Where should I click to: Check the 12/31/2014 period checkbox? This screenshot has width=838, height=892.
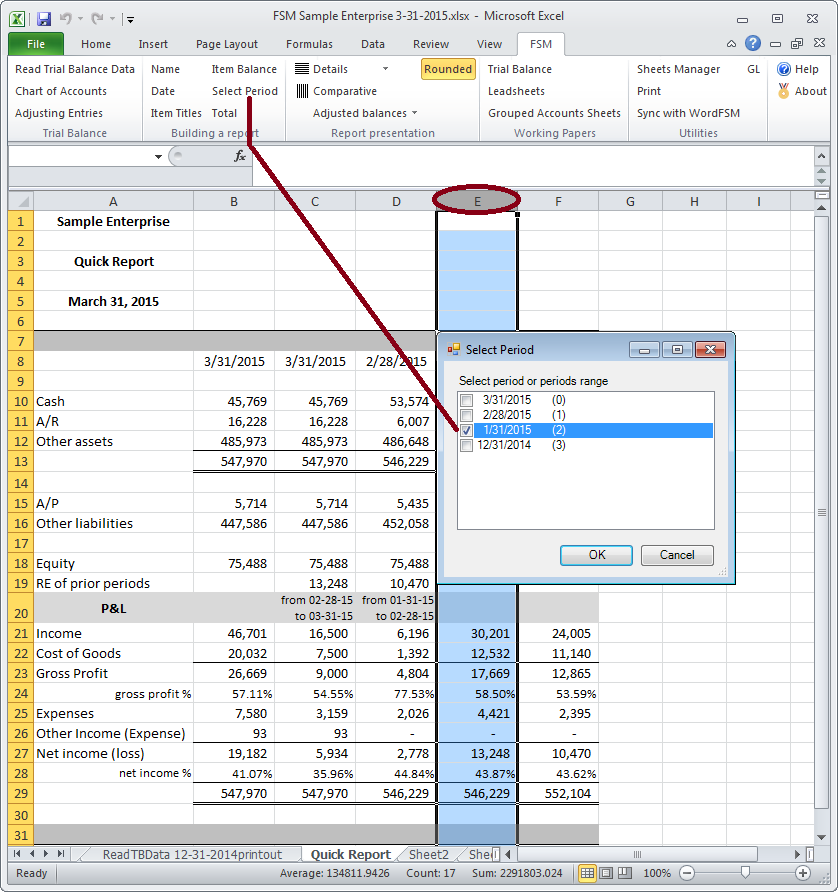(465, 445)
